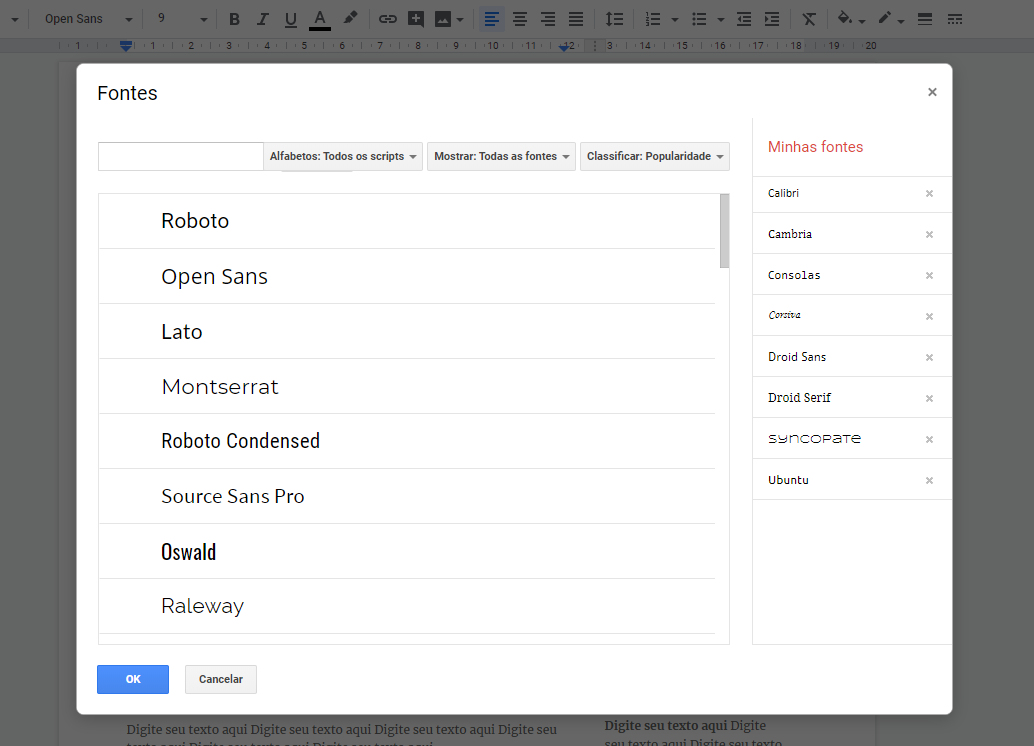Confirm font selection with OK

tap(133, 679)
